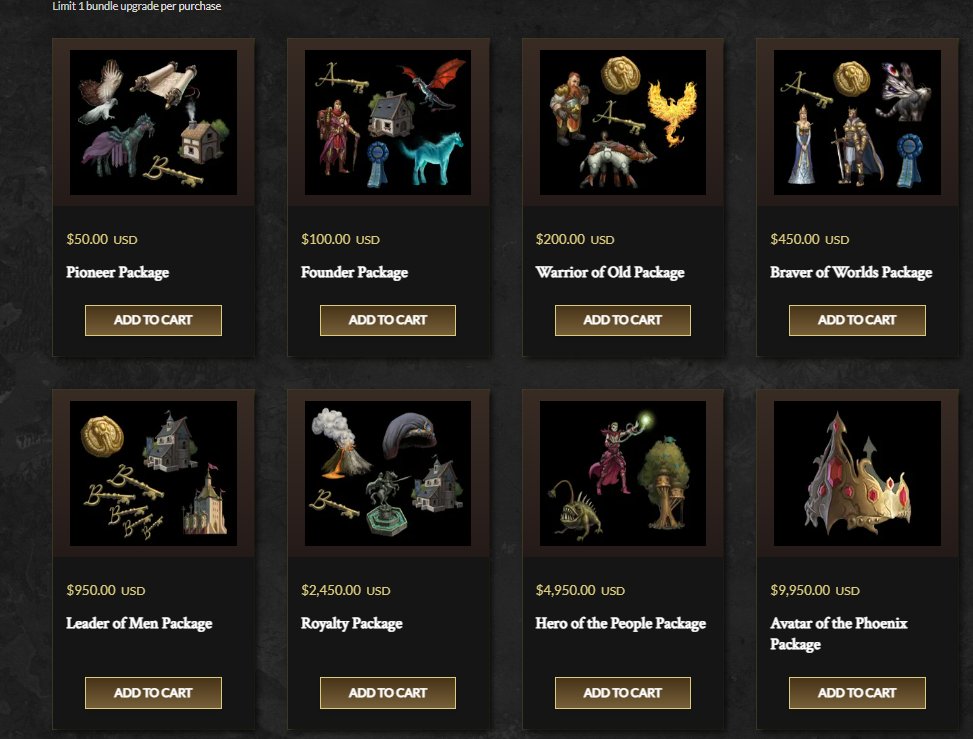Add the Royalty Package to cart
The image size is (973, 739).
pyautogui.click(x=388, y=693)
